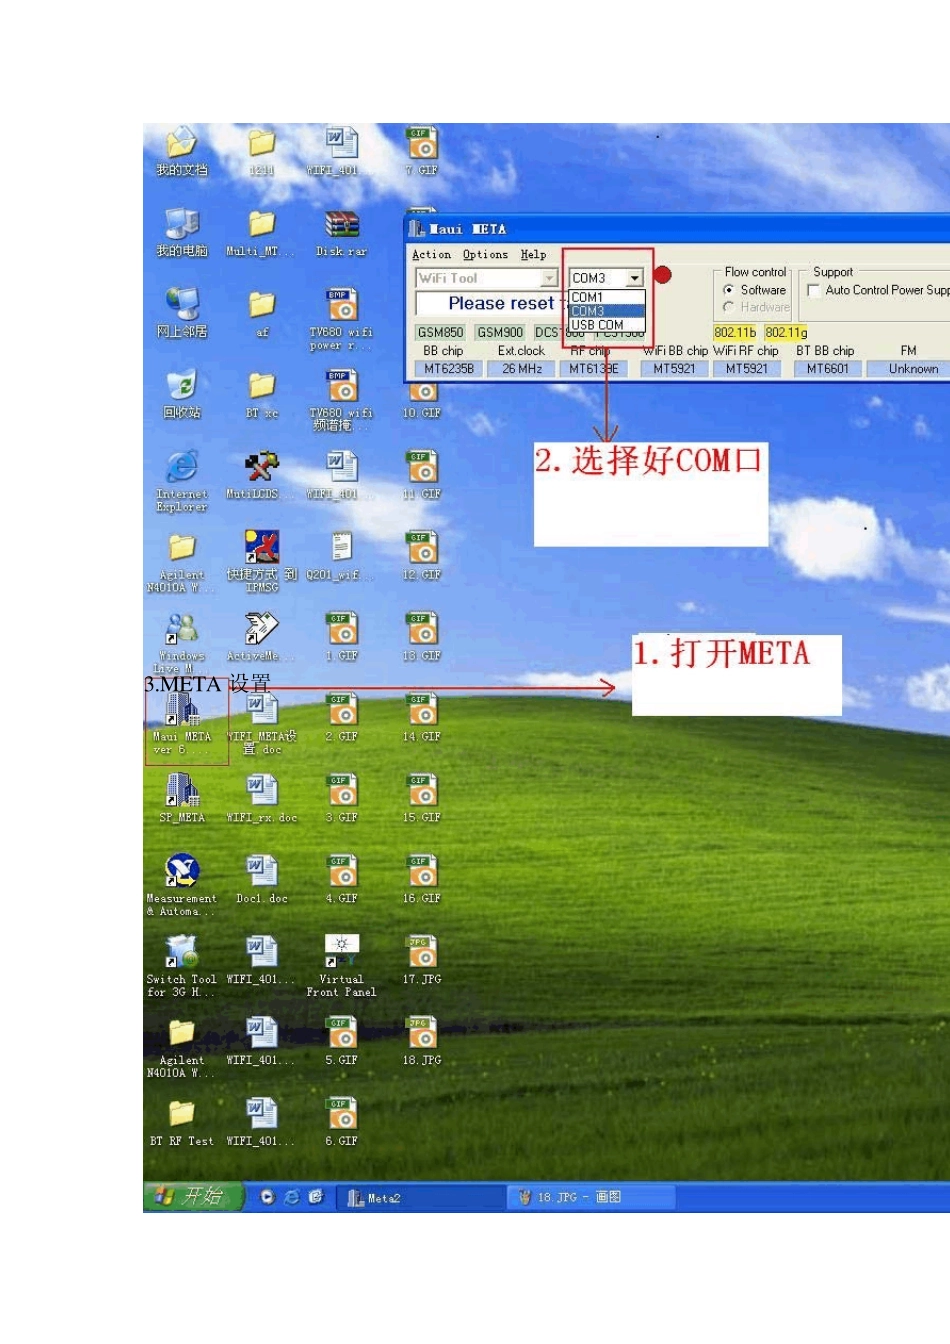Click the Maui META window title bar
This screenshot has height=1344, width=950.
click(x=677, y=229)
